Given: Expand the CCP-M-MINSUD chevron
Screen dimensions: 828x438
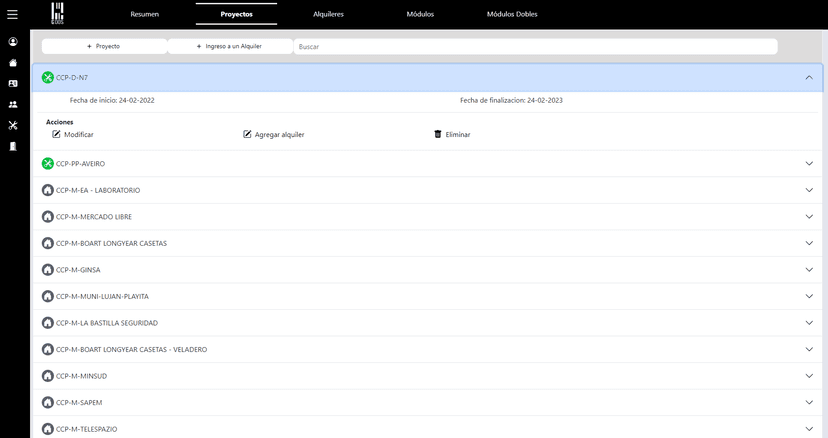Looking at the screenshot, I should 809,376.
